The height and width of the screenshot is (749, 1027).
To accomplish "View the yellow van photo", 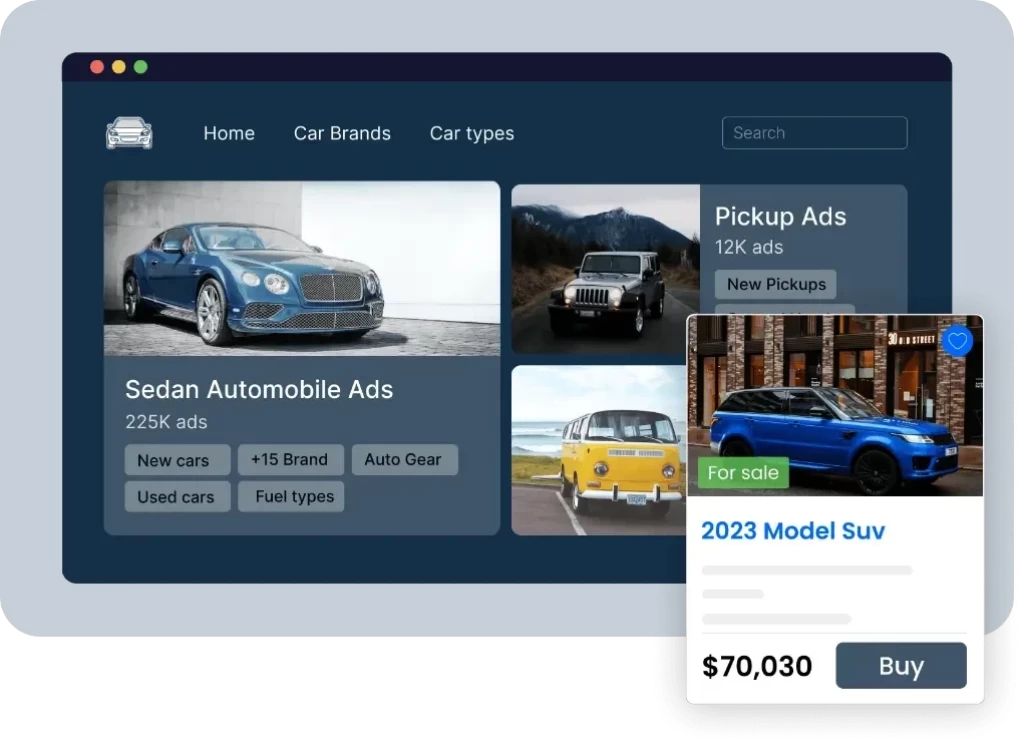I will pos(597,450).
